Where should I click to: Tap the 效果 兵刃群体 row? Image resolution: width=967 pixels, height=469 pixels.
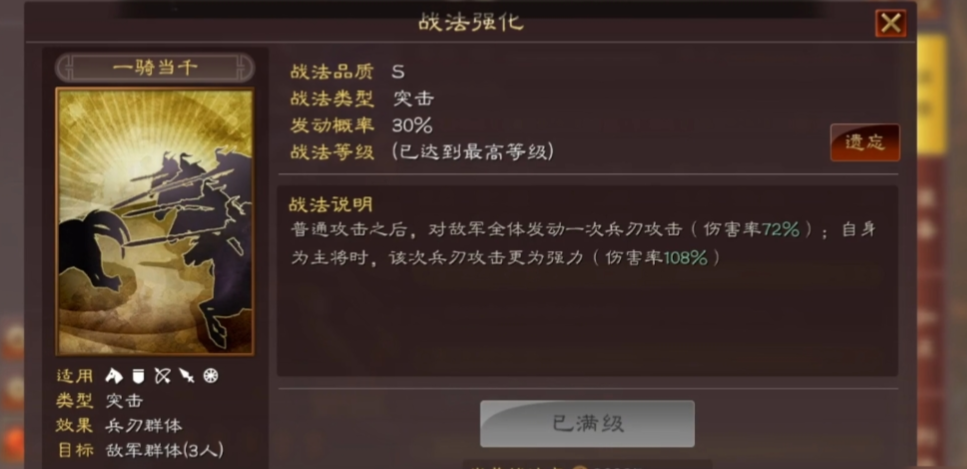pyautogui.click(x=119, y=425)
